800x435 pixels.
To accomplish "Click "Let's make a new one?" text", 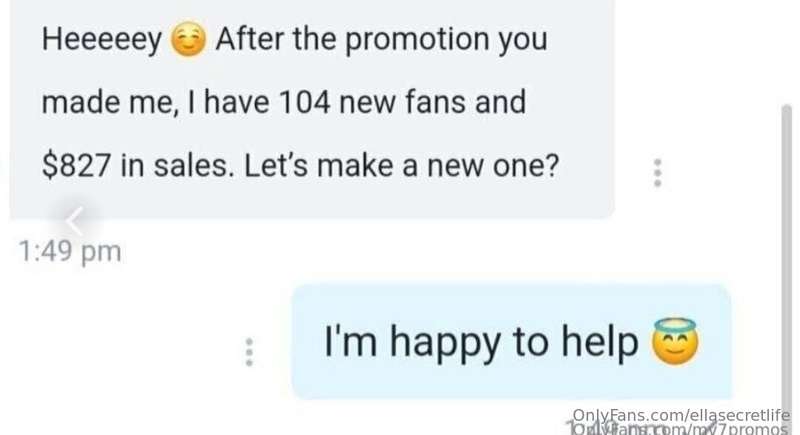I will point(402,166).
